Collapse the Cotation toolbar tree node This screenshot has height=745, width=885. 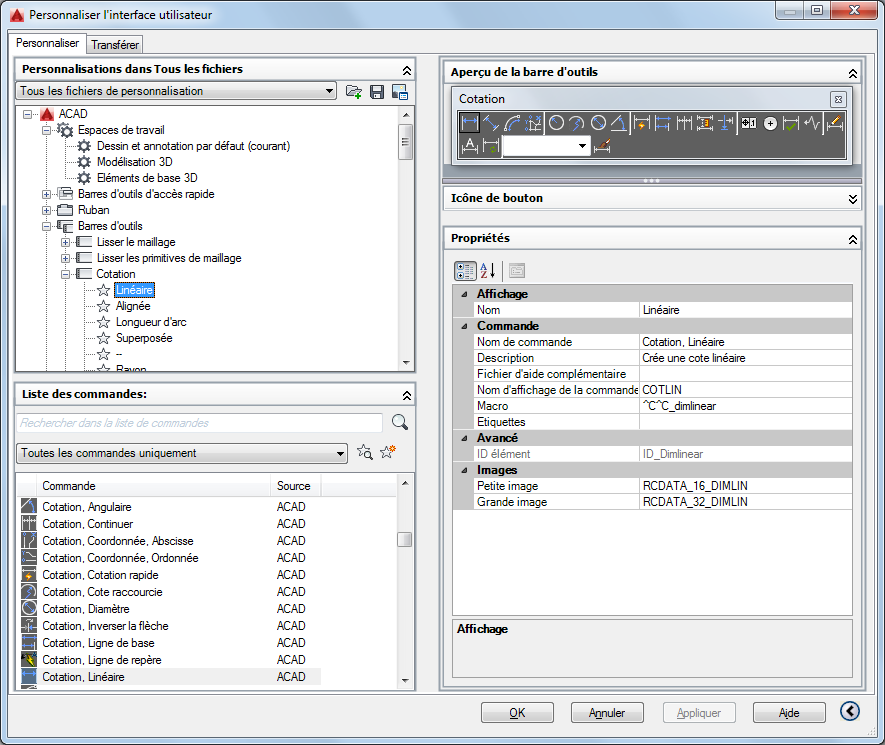[x=65, y=274]
